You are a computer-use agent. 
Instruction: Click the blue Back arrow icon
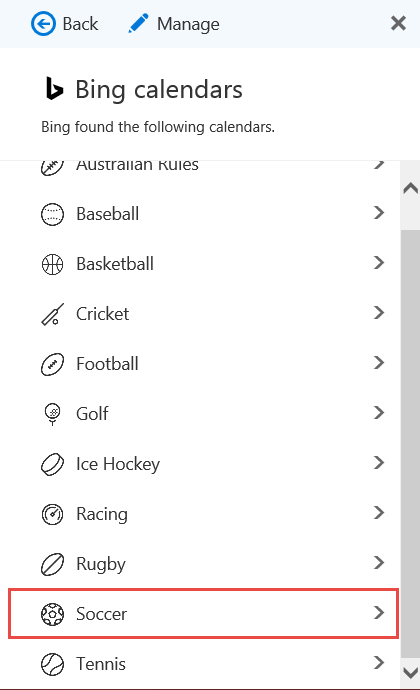click(x=43, y=24)
